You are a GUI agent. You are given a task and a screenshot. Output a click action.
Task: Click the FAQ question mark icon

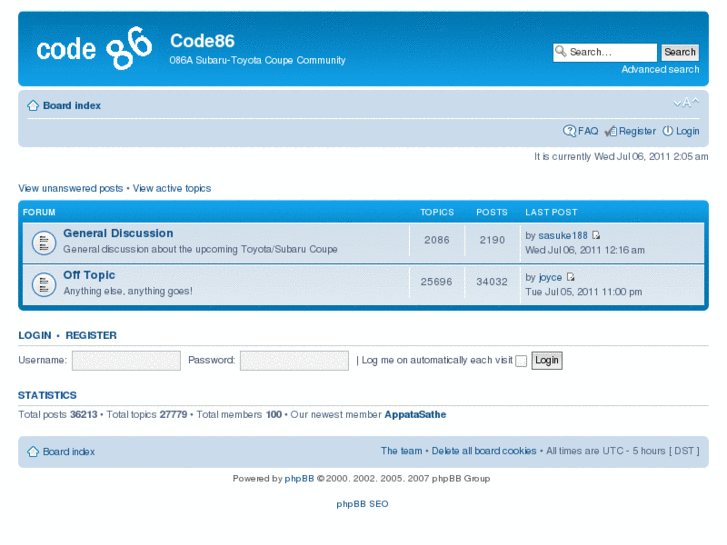(x=569, y=131)
